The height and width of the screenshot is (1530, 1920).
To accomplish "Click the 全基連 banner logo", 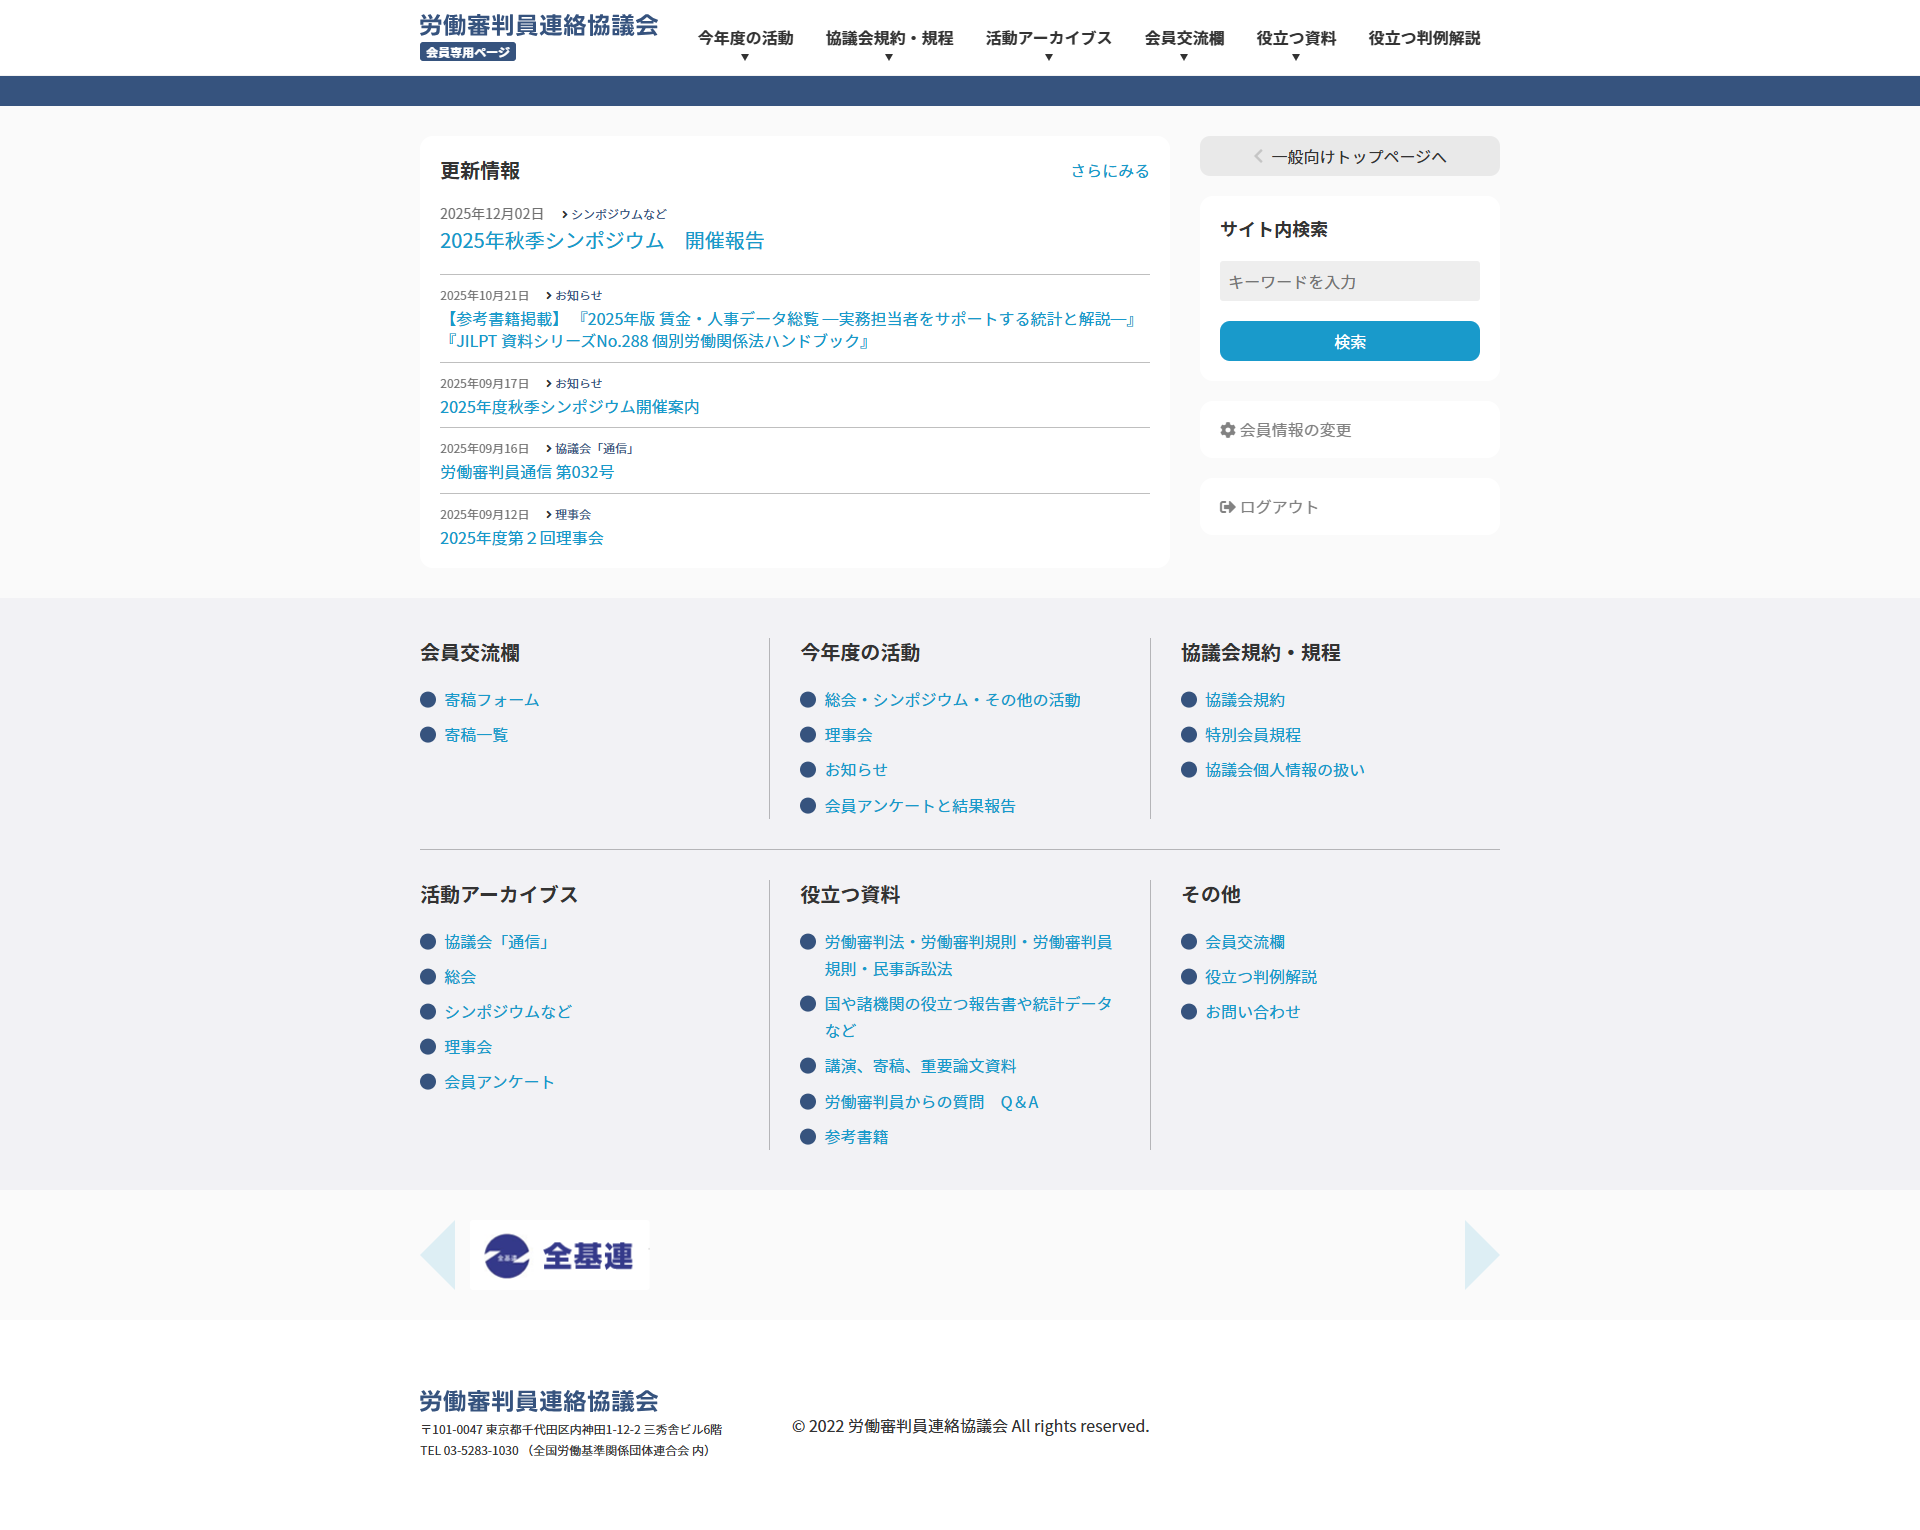I will pos(560,1255).
